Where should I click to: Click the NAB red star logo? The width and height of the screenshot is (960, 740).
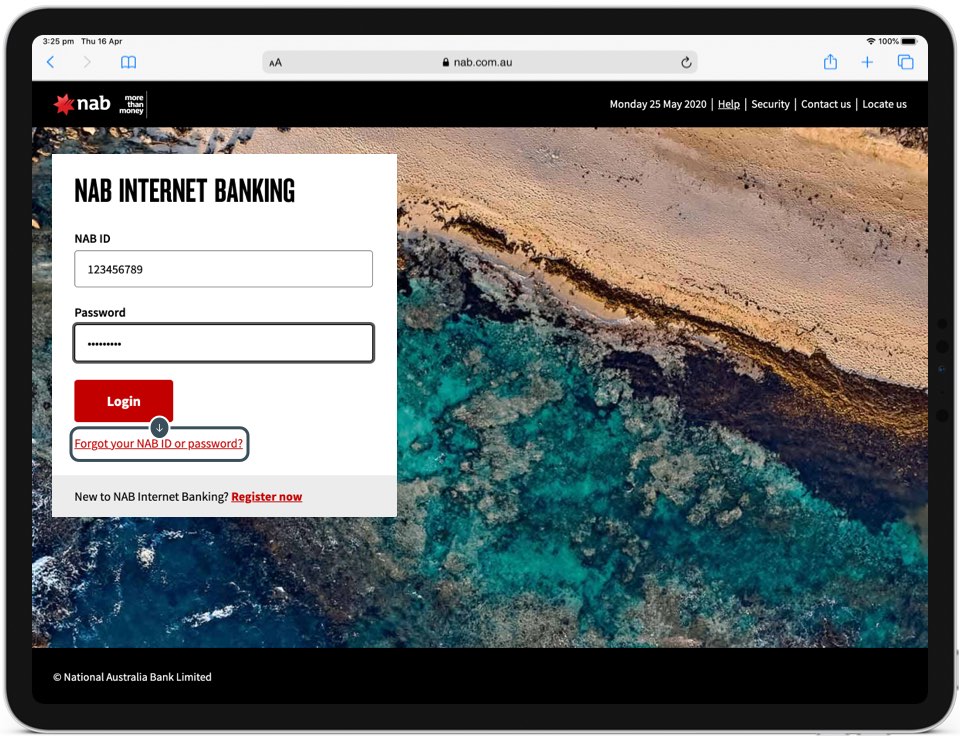point(64,104)
